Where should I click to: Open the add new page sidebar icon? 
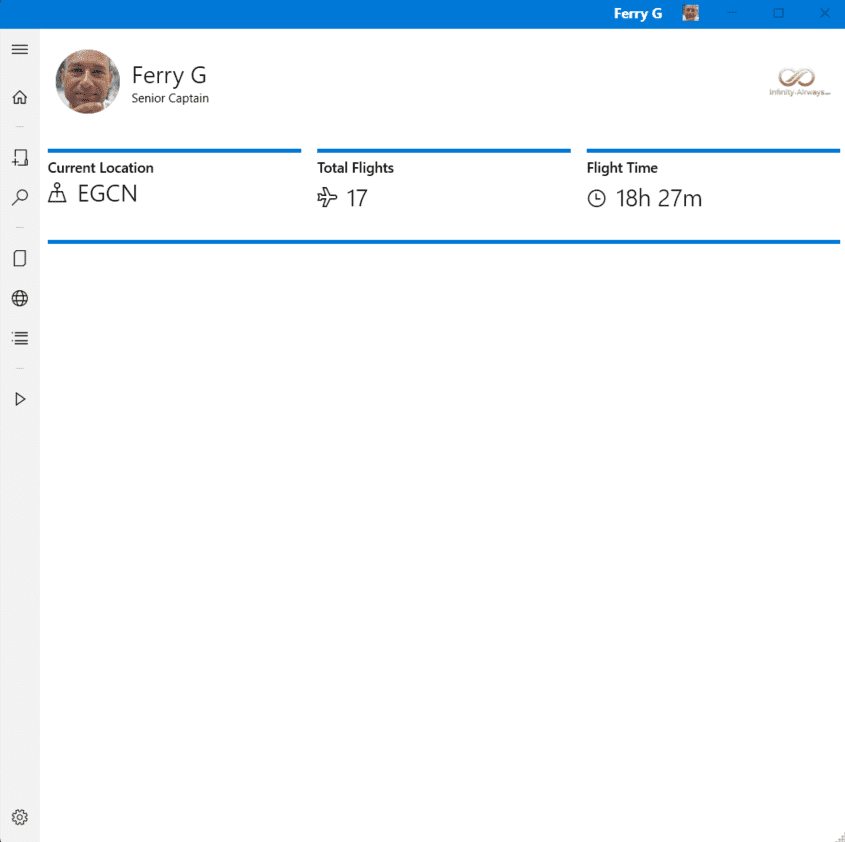pos(20,158)
